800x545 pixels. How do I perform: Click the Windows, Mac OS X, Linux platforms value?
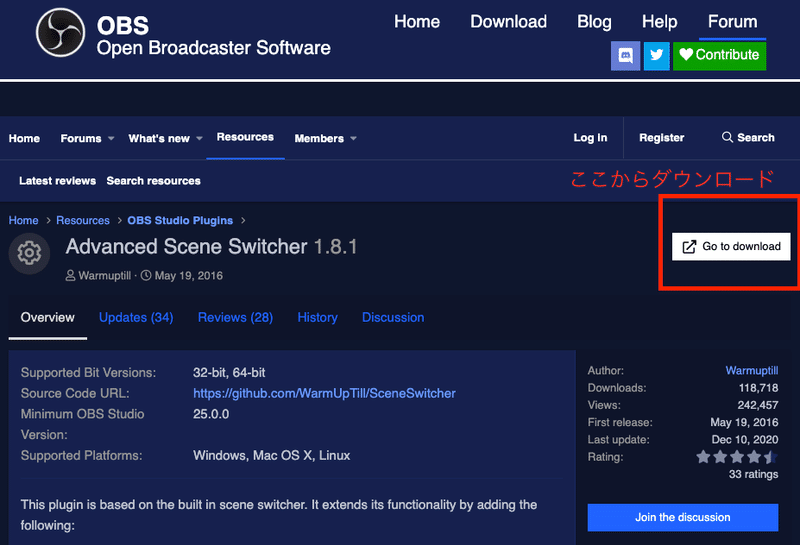pyautogui.click(x=271, y=455)
